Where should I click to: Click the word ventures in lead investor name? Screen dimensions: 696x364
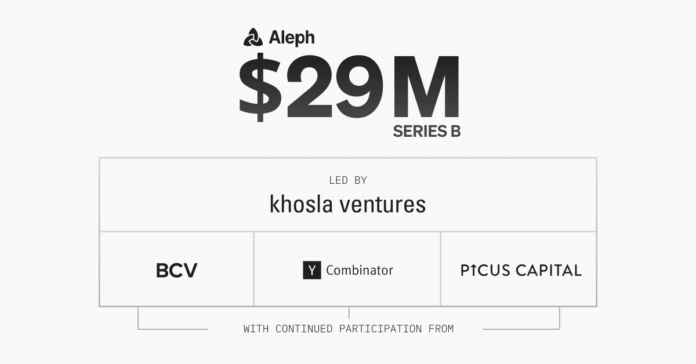point(383,206)
